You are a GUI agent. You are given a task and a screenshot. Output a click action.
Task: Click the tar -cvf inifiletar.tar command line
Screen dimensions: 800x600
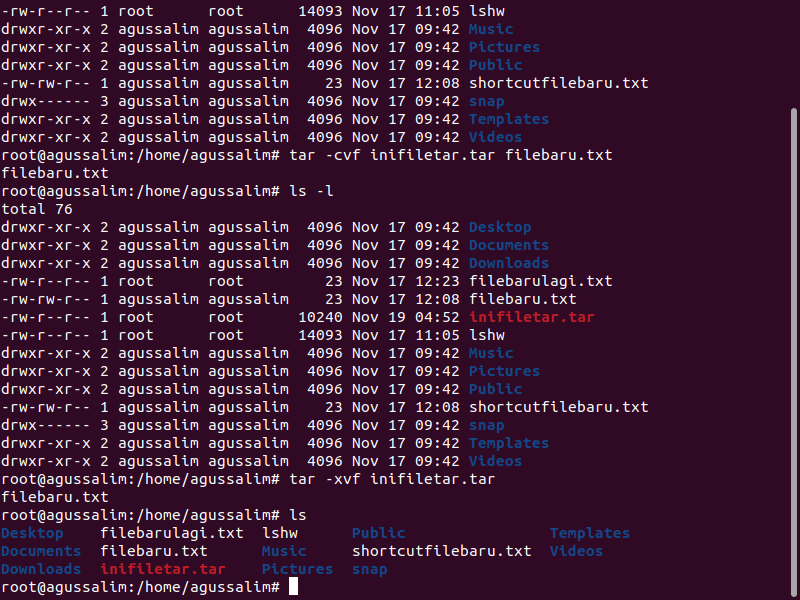307,155
